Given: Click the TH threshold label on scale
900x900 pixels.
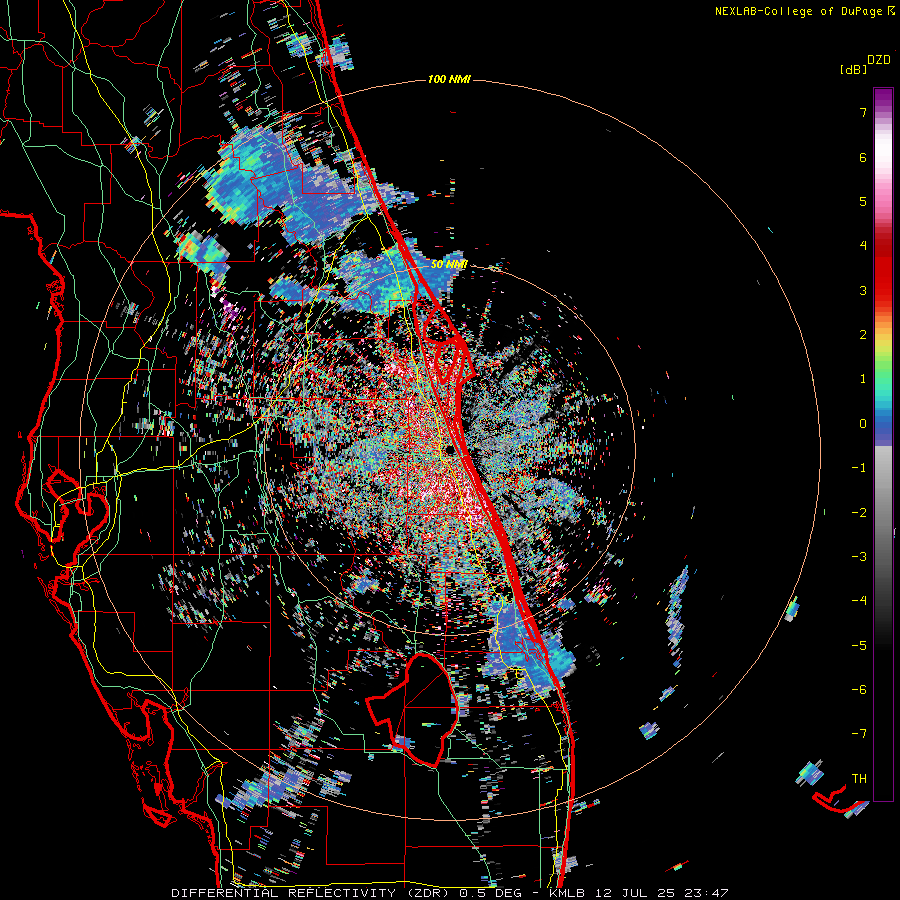Looking at the screenshot, I should (859, 778).
